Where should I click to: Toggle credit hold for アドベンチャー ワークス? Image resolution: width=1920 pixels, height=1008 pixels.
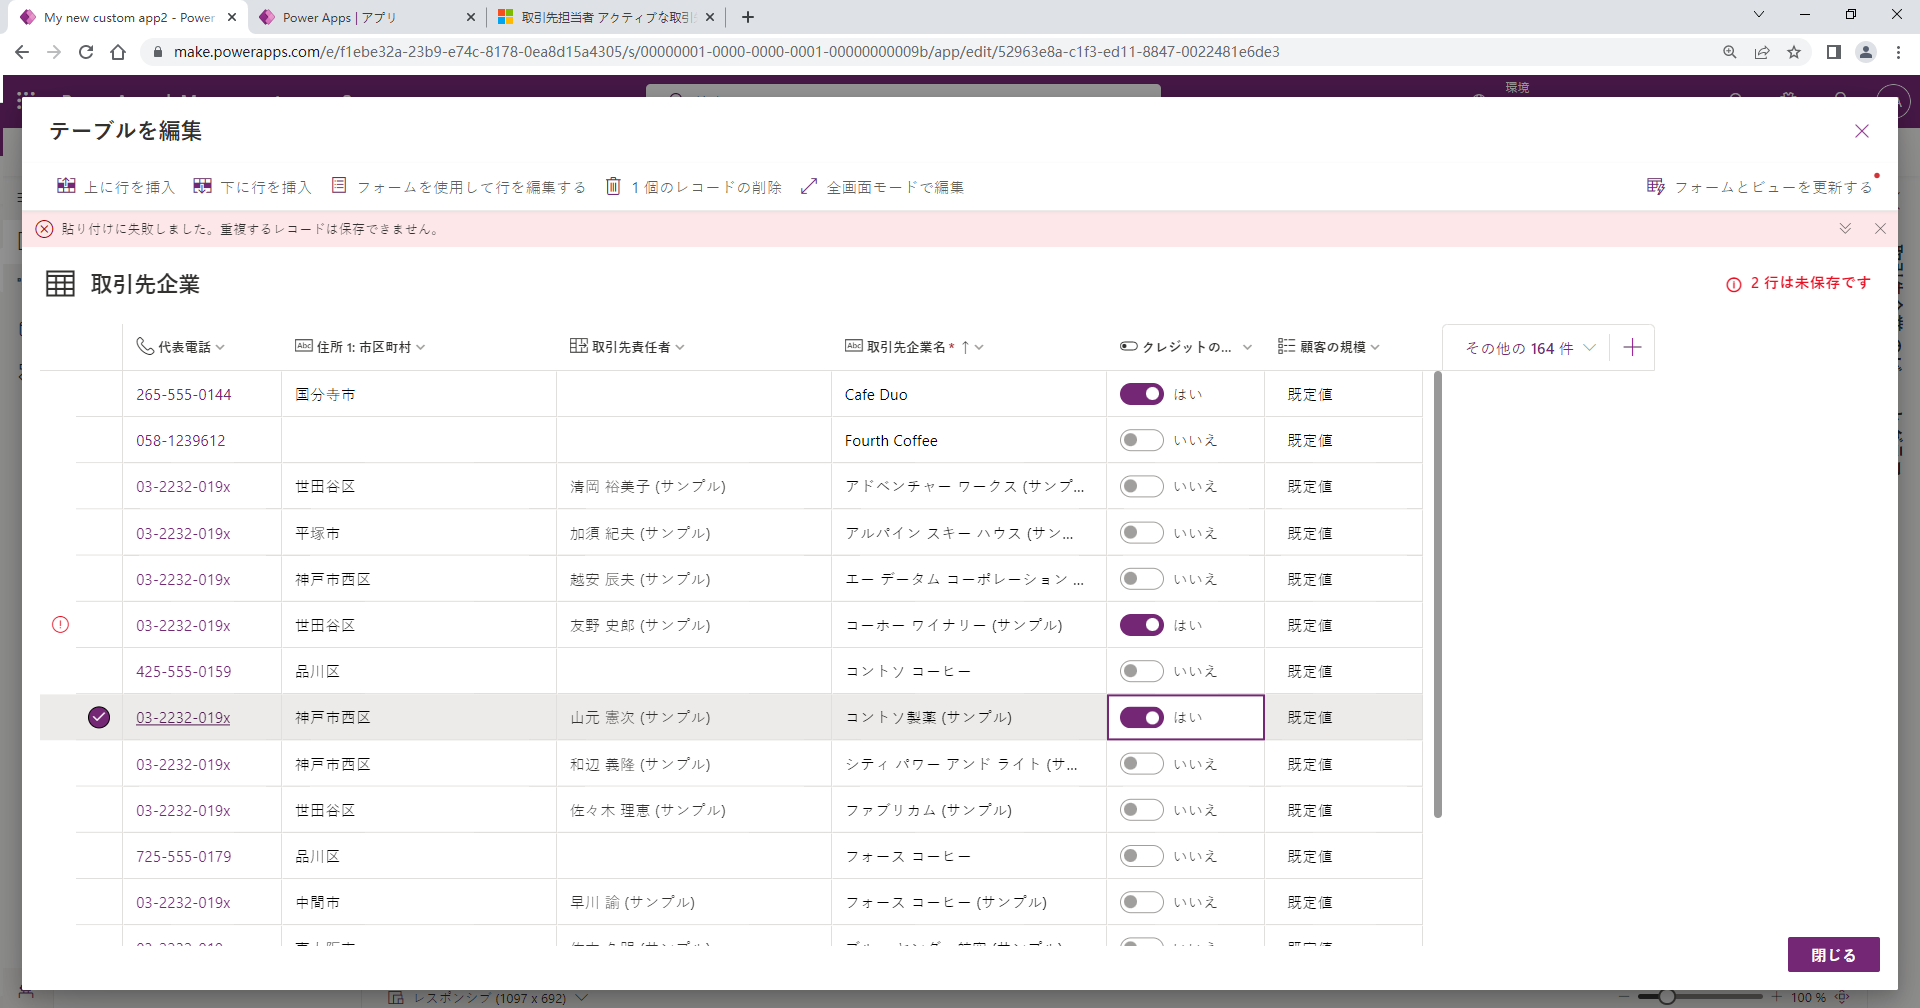tap(1141, 486)
